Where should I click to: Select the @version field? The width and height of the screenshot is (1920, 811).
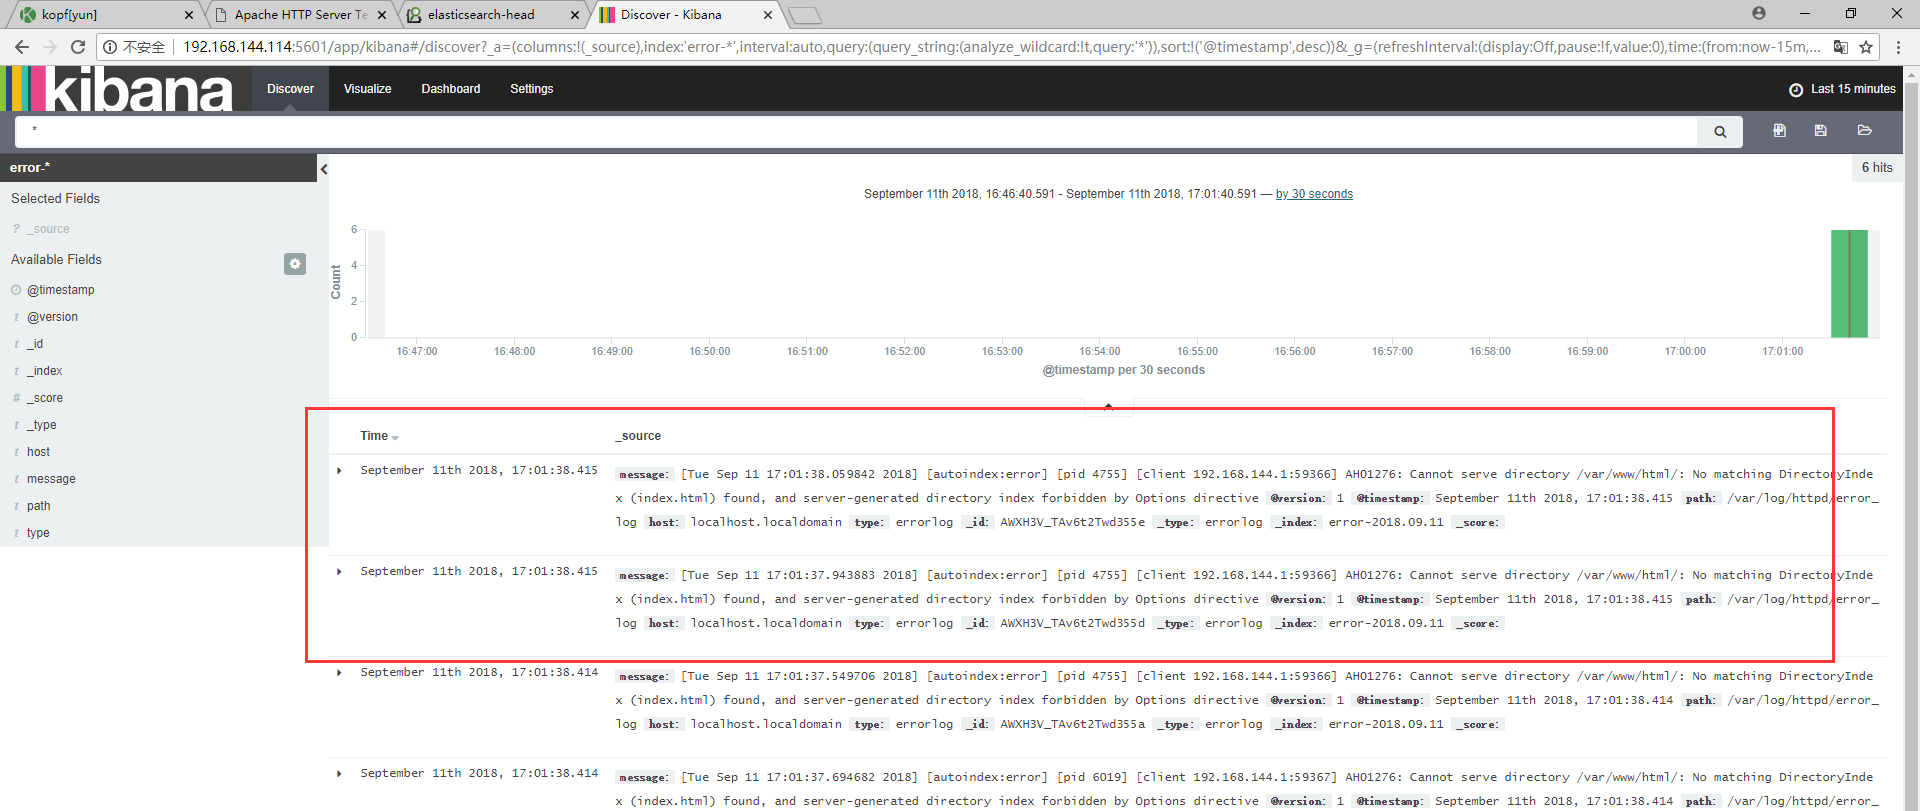coord(52,317)
